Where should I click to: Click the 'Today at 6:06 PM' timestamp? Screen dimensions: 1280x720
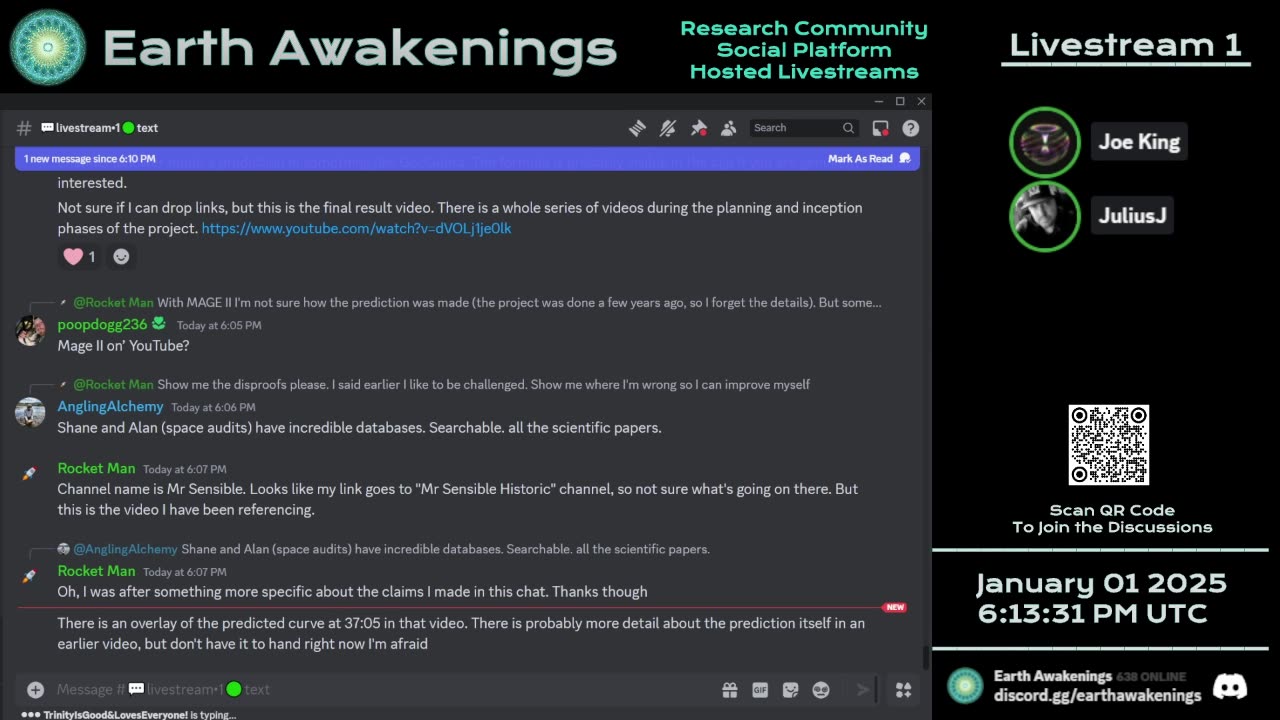213,407
